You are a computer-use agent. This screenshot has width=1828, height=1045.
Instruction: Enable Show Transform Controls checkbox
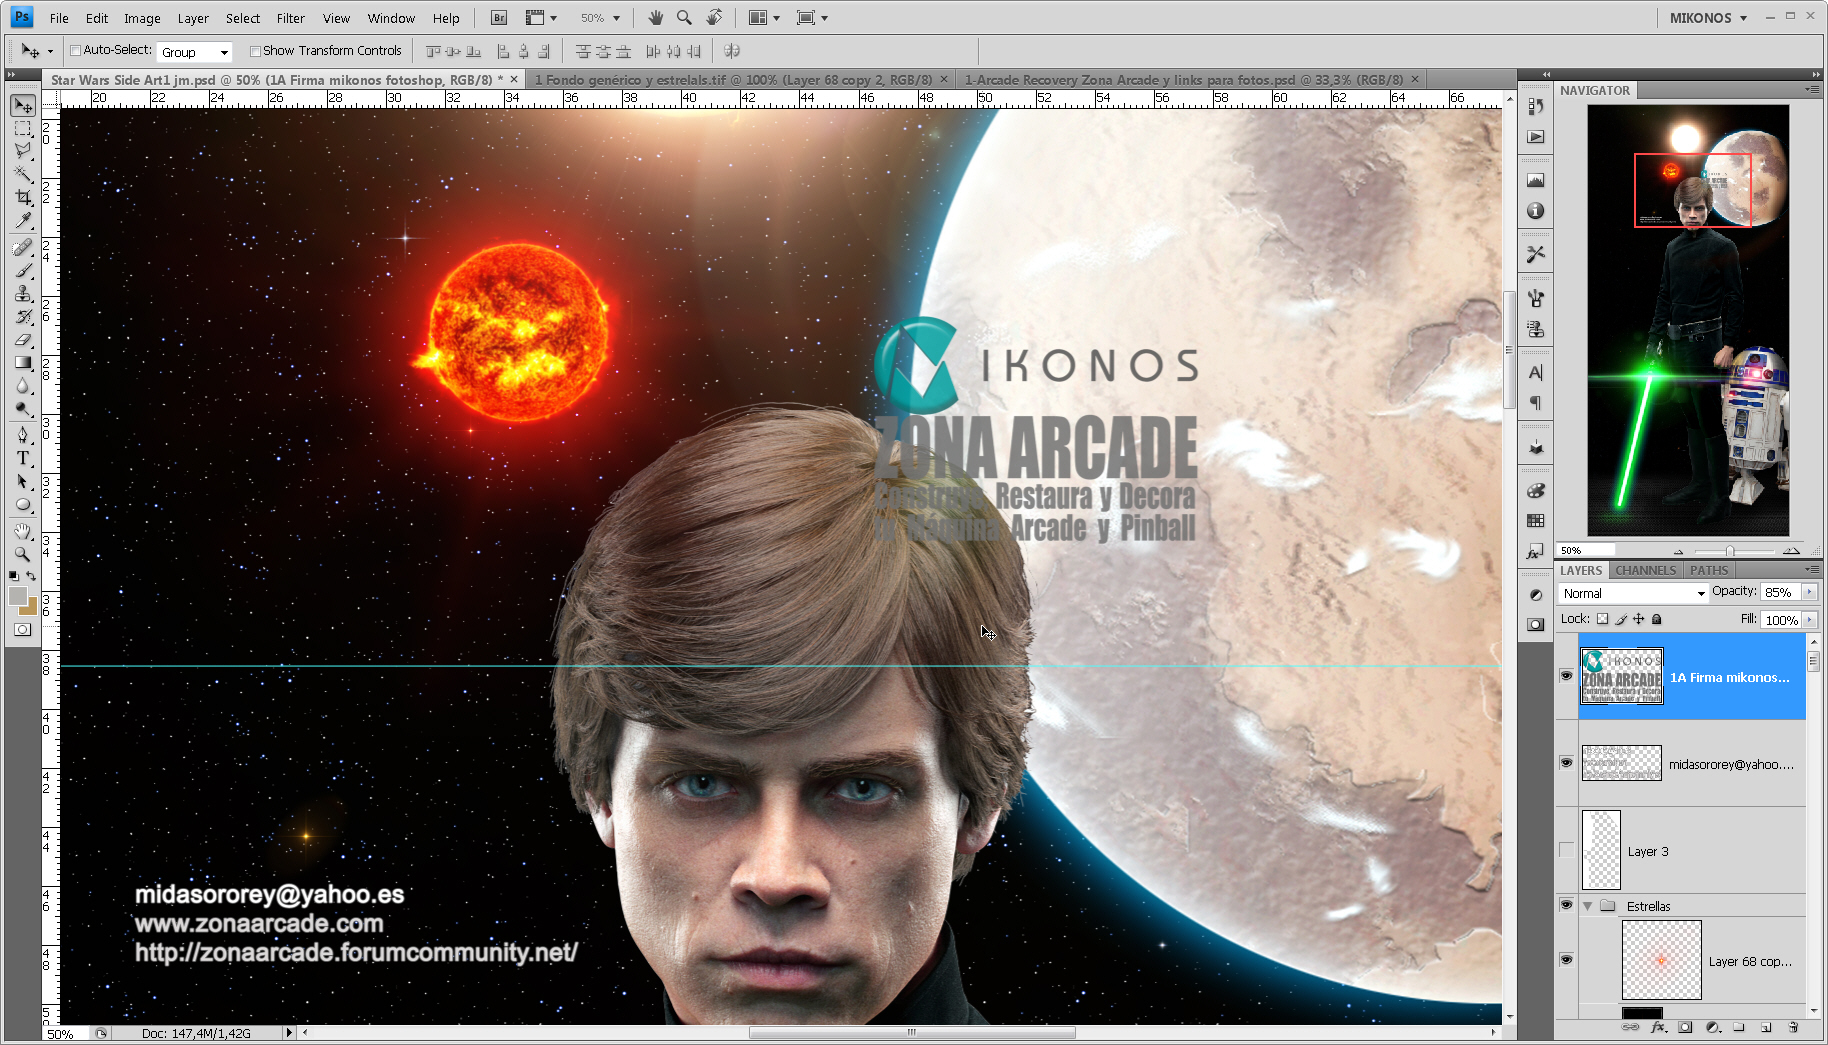click(255, 51)
